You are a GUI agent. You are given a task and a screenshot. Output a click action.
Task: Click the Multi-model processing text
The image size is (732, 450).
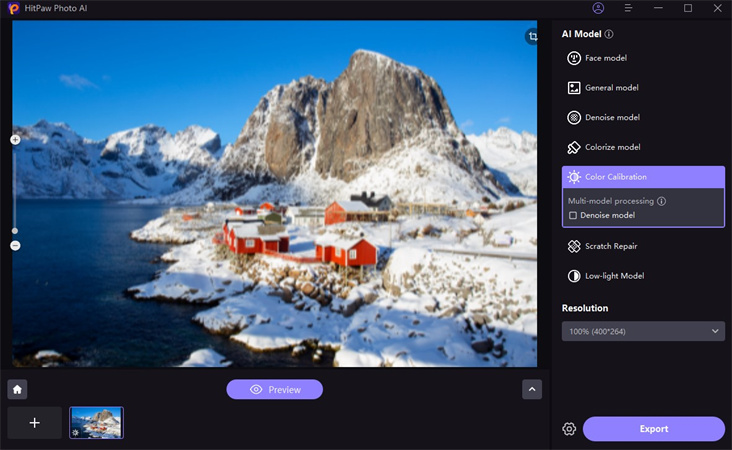click(x=611, y=201)
